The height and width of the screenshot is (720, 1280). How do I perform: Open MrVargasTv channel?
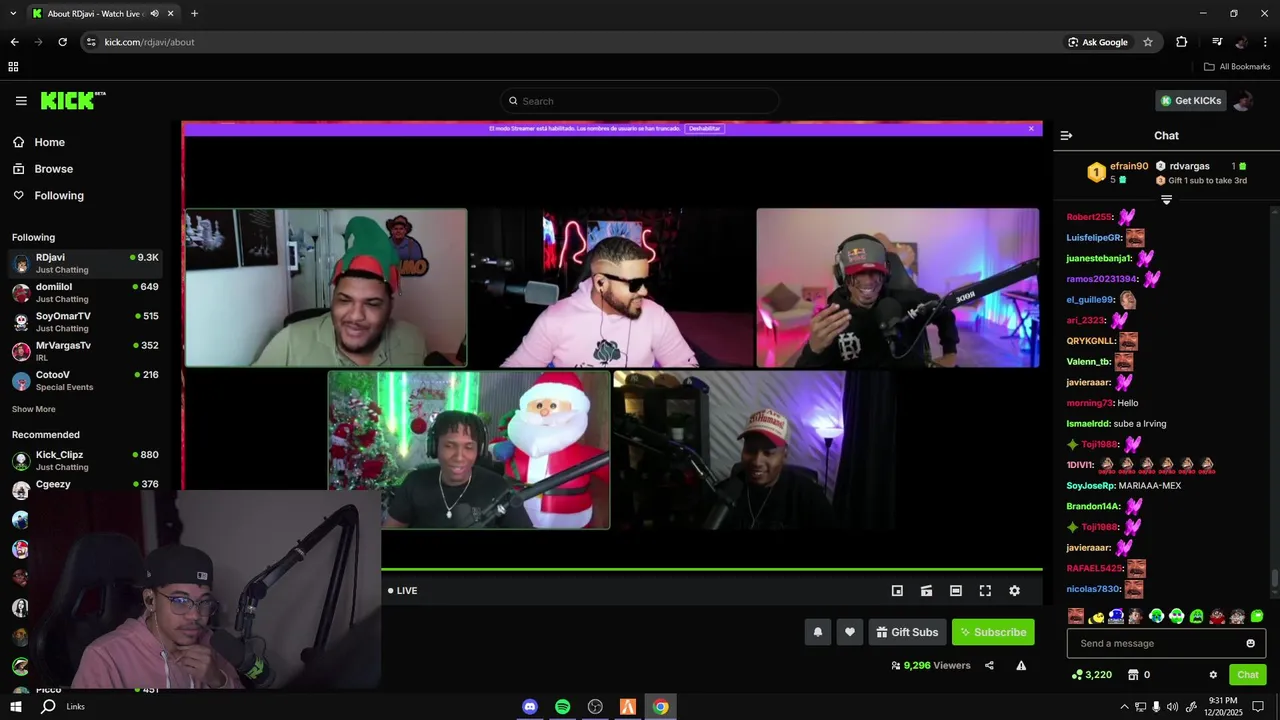point(85,351)
